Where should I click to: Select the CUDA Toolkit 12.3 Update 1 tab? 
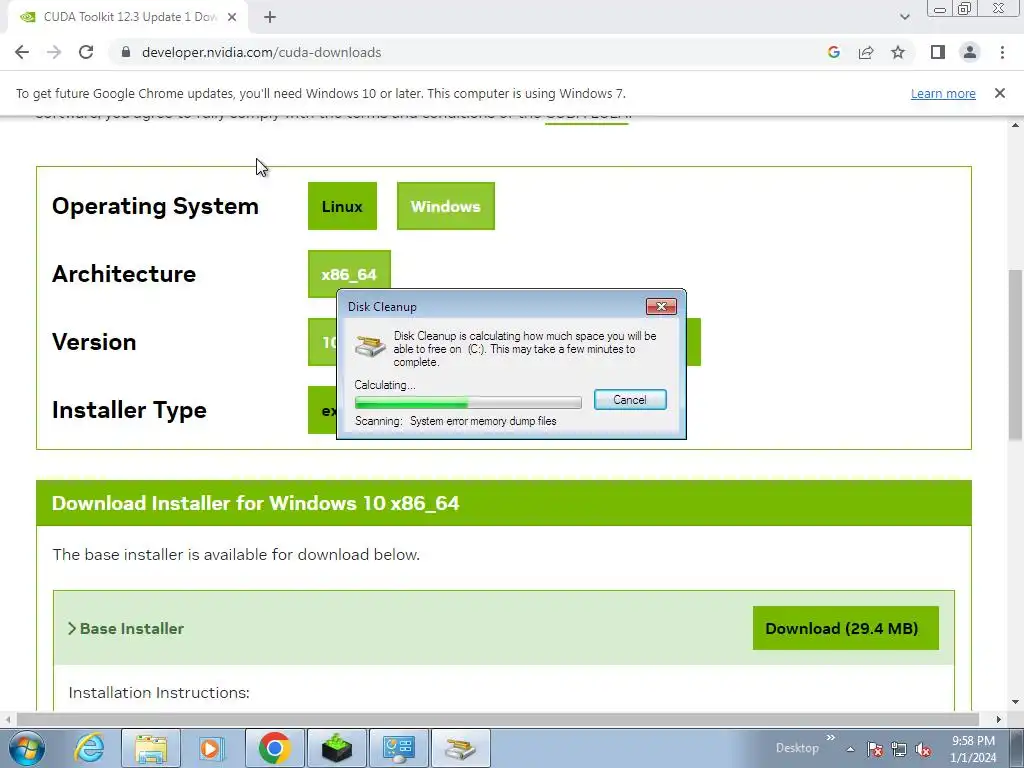[x=128, y=17]
